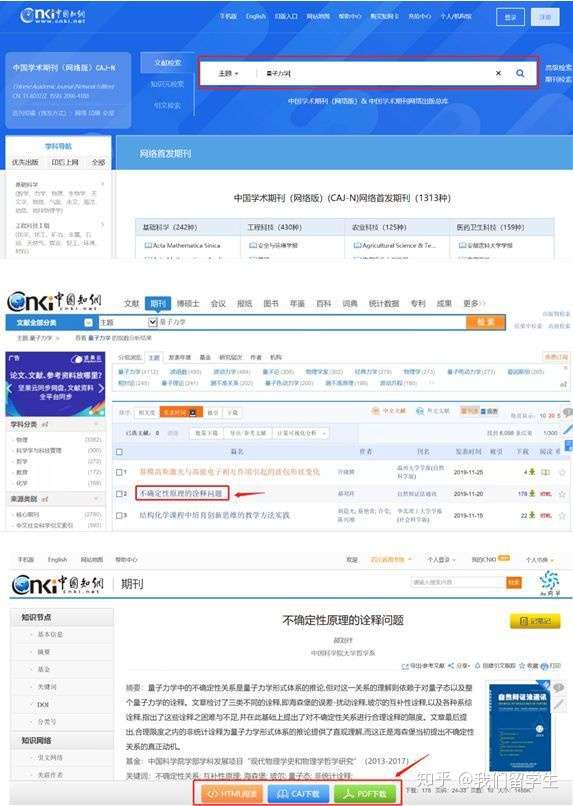Click the 基础科学 (242种) column header
Screen dimensions: 573x806
(170, 227)
